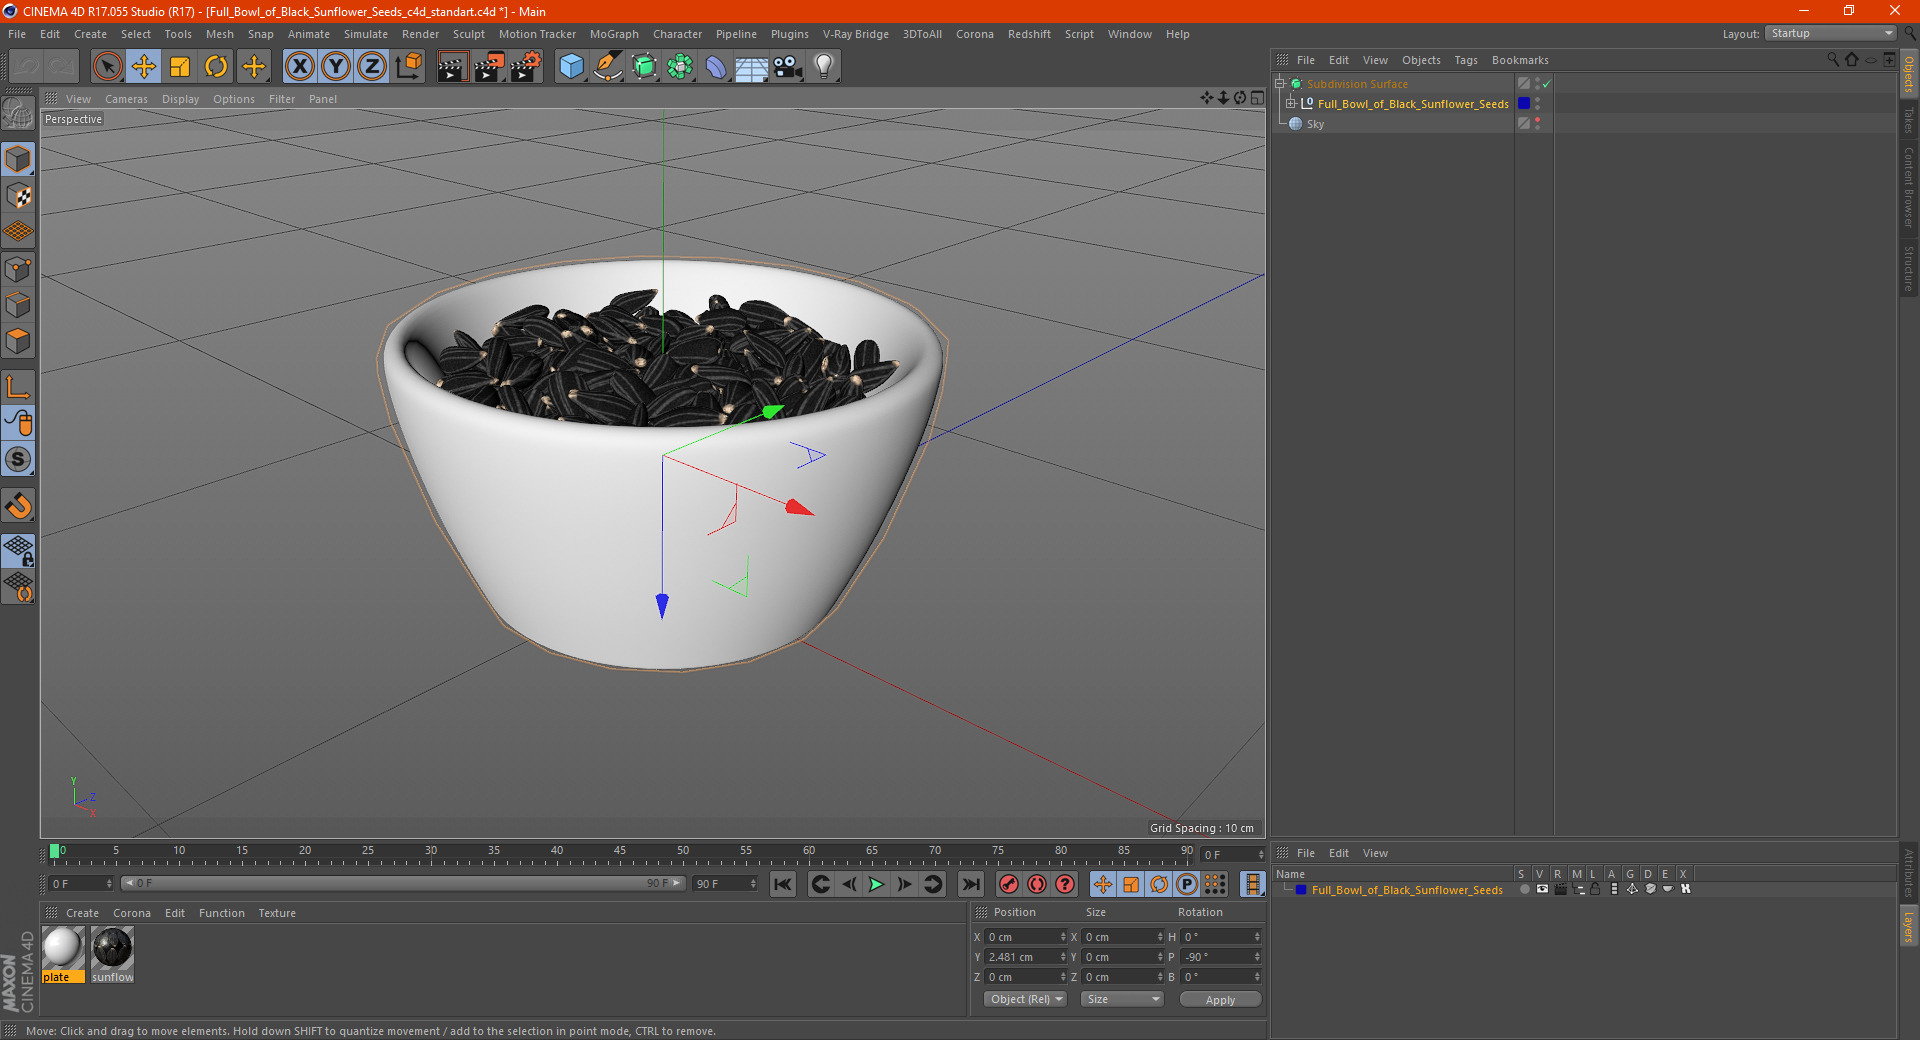Viewport: 1920px width, 1040px height.
Task: Switch to Points mode
Action: pyautogui.click(x=18, y=269)
